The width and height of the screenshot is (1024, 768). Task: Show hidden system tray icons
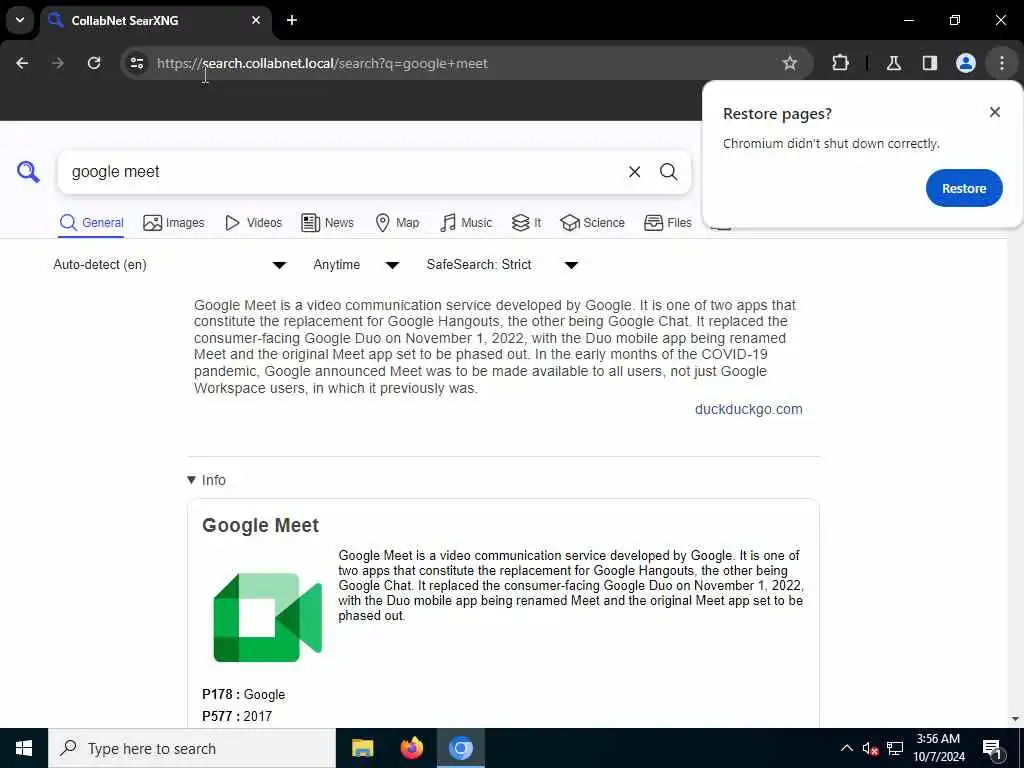click(x=846, y=748)
